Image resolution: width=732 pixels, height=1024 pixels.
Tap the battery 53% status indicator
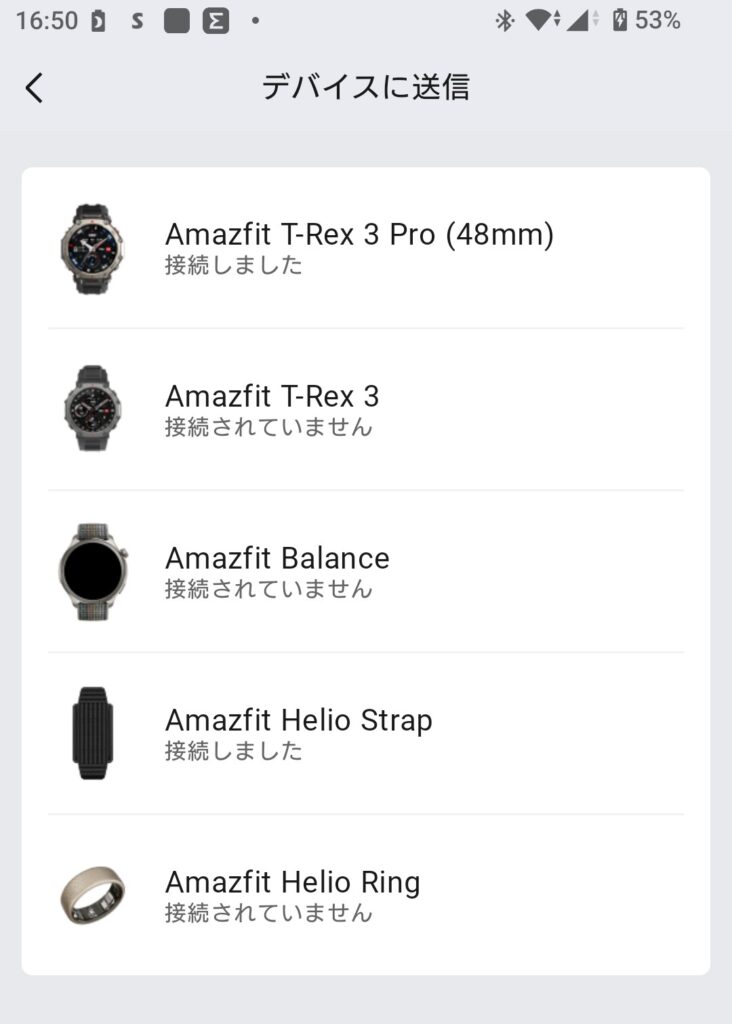tap(646, 20)
